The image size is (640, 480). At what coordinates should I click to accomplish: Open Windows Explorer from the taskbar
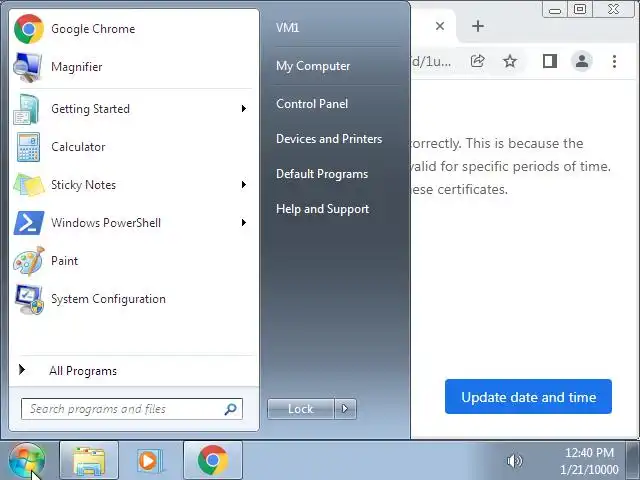coord(89,460)
